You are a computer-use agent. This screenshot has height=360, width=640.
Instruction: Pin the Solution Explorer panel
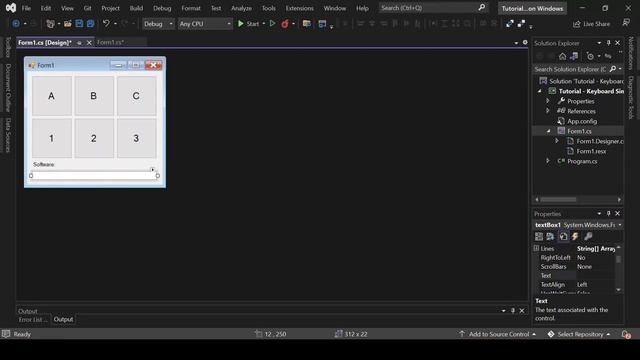click(x=608, y=43)
